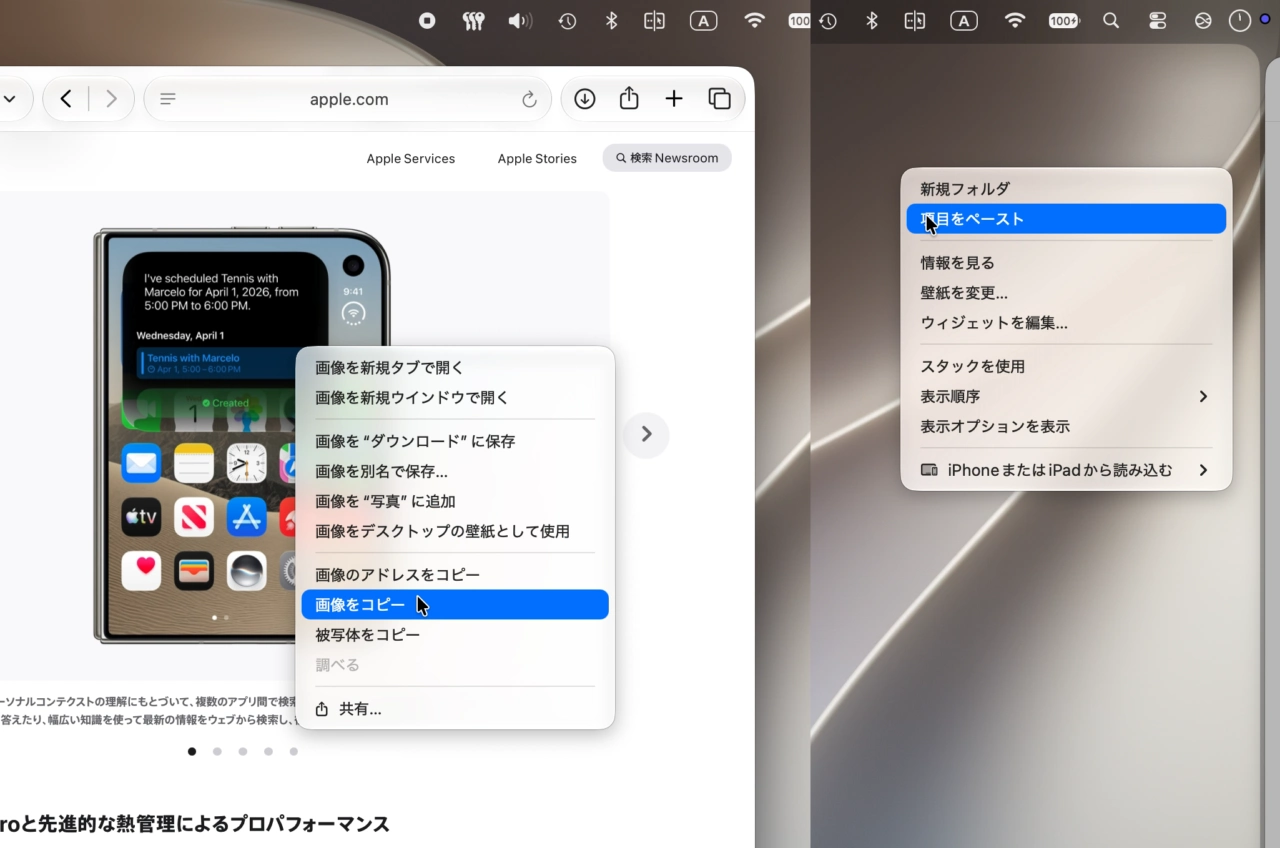Image resolution: width=1280 pixels, height=848 pixels.
Task: Choose 画像を"ダウンロード"に保存
Action: tap(455, 441)
